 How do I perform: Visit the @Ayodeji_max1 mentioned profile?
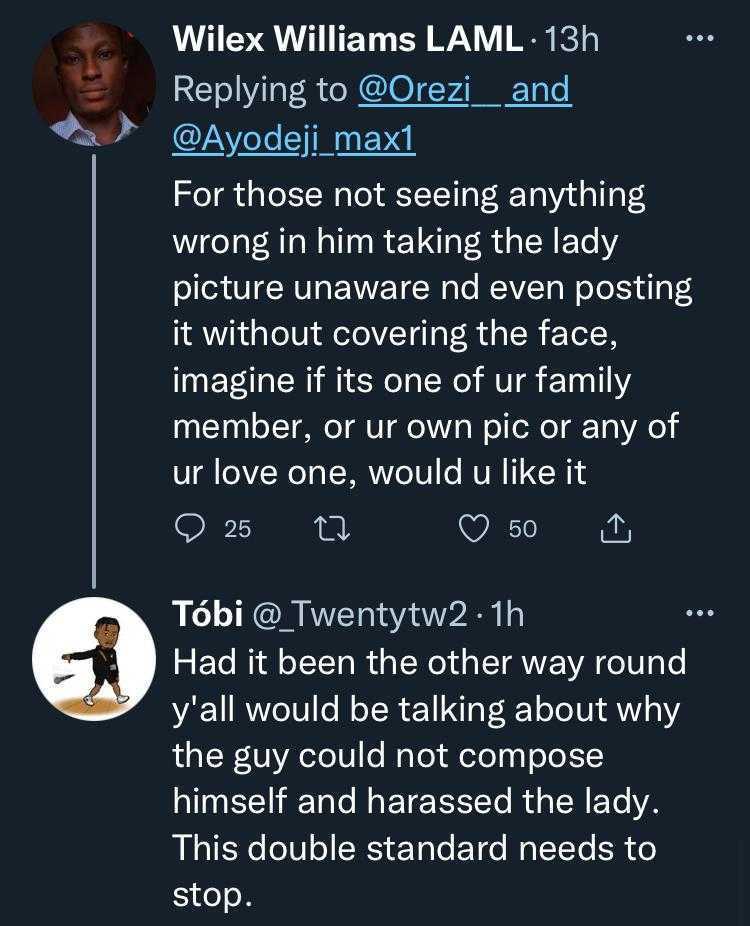click(294, 140)
